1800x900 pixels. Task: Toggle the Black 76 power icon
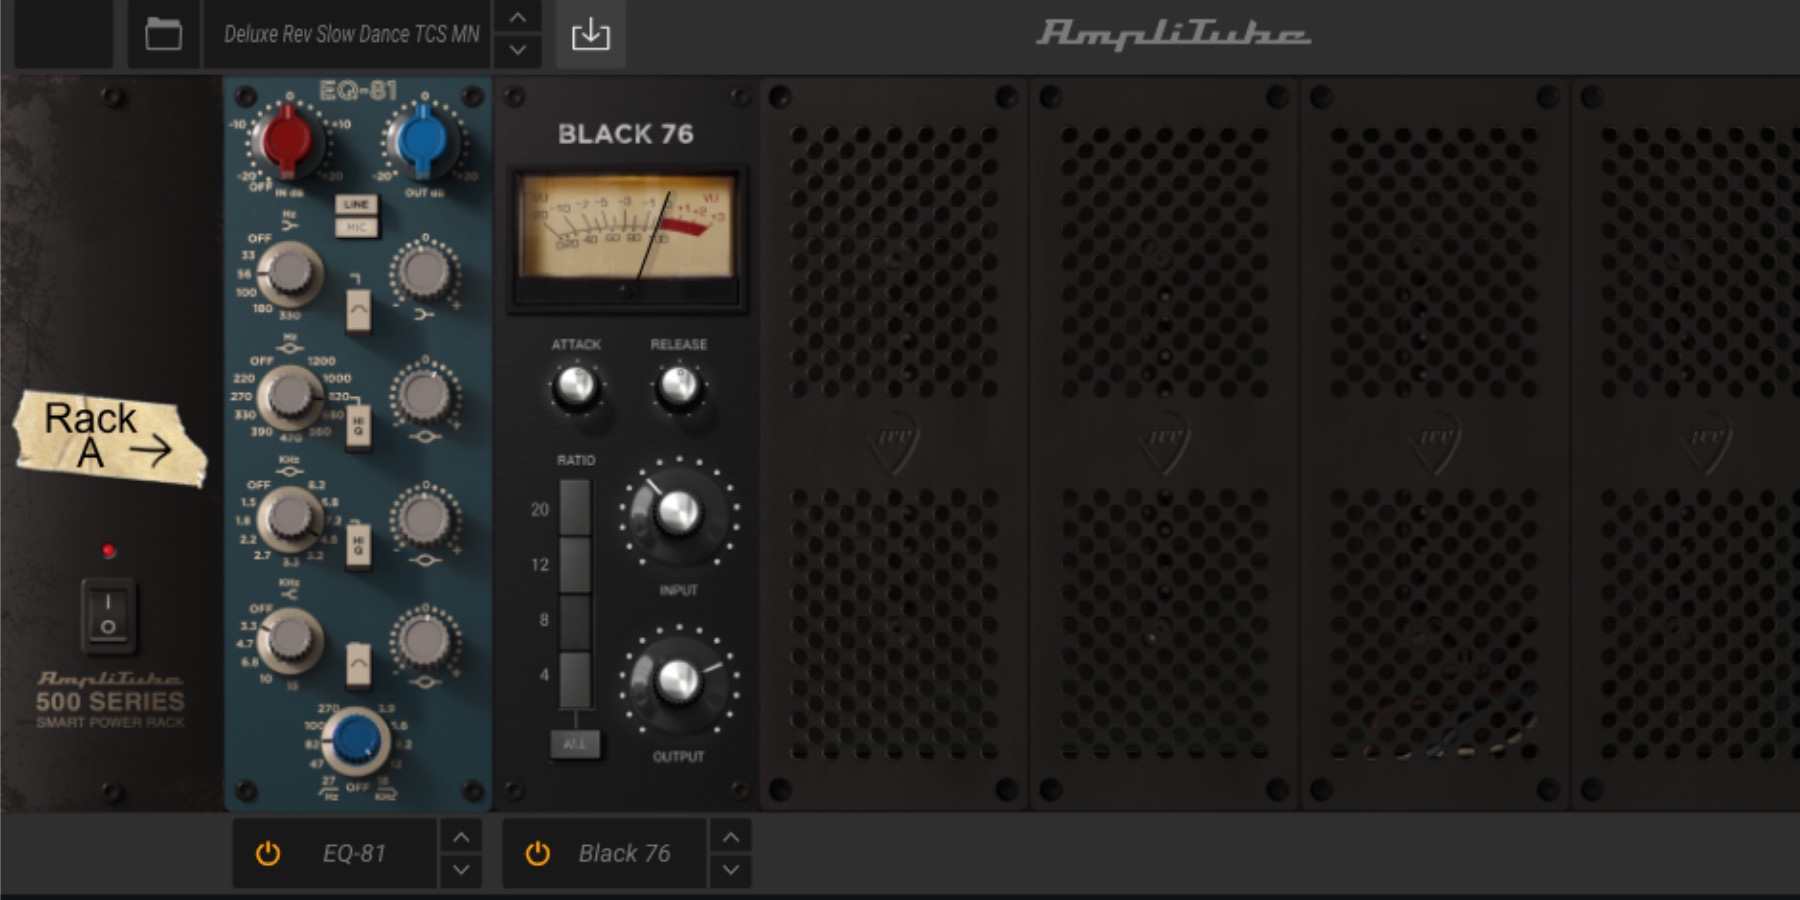(x=538, y=853)
